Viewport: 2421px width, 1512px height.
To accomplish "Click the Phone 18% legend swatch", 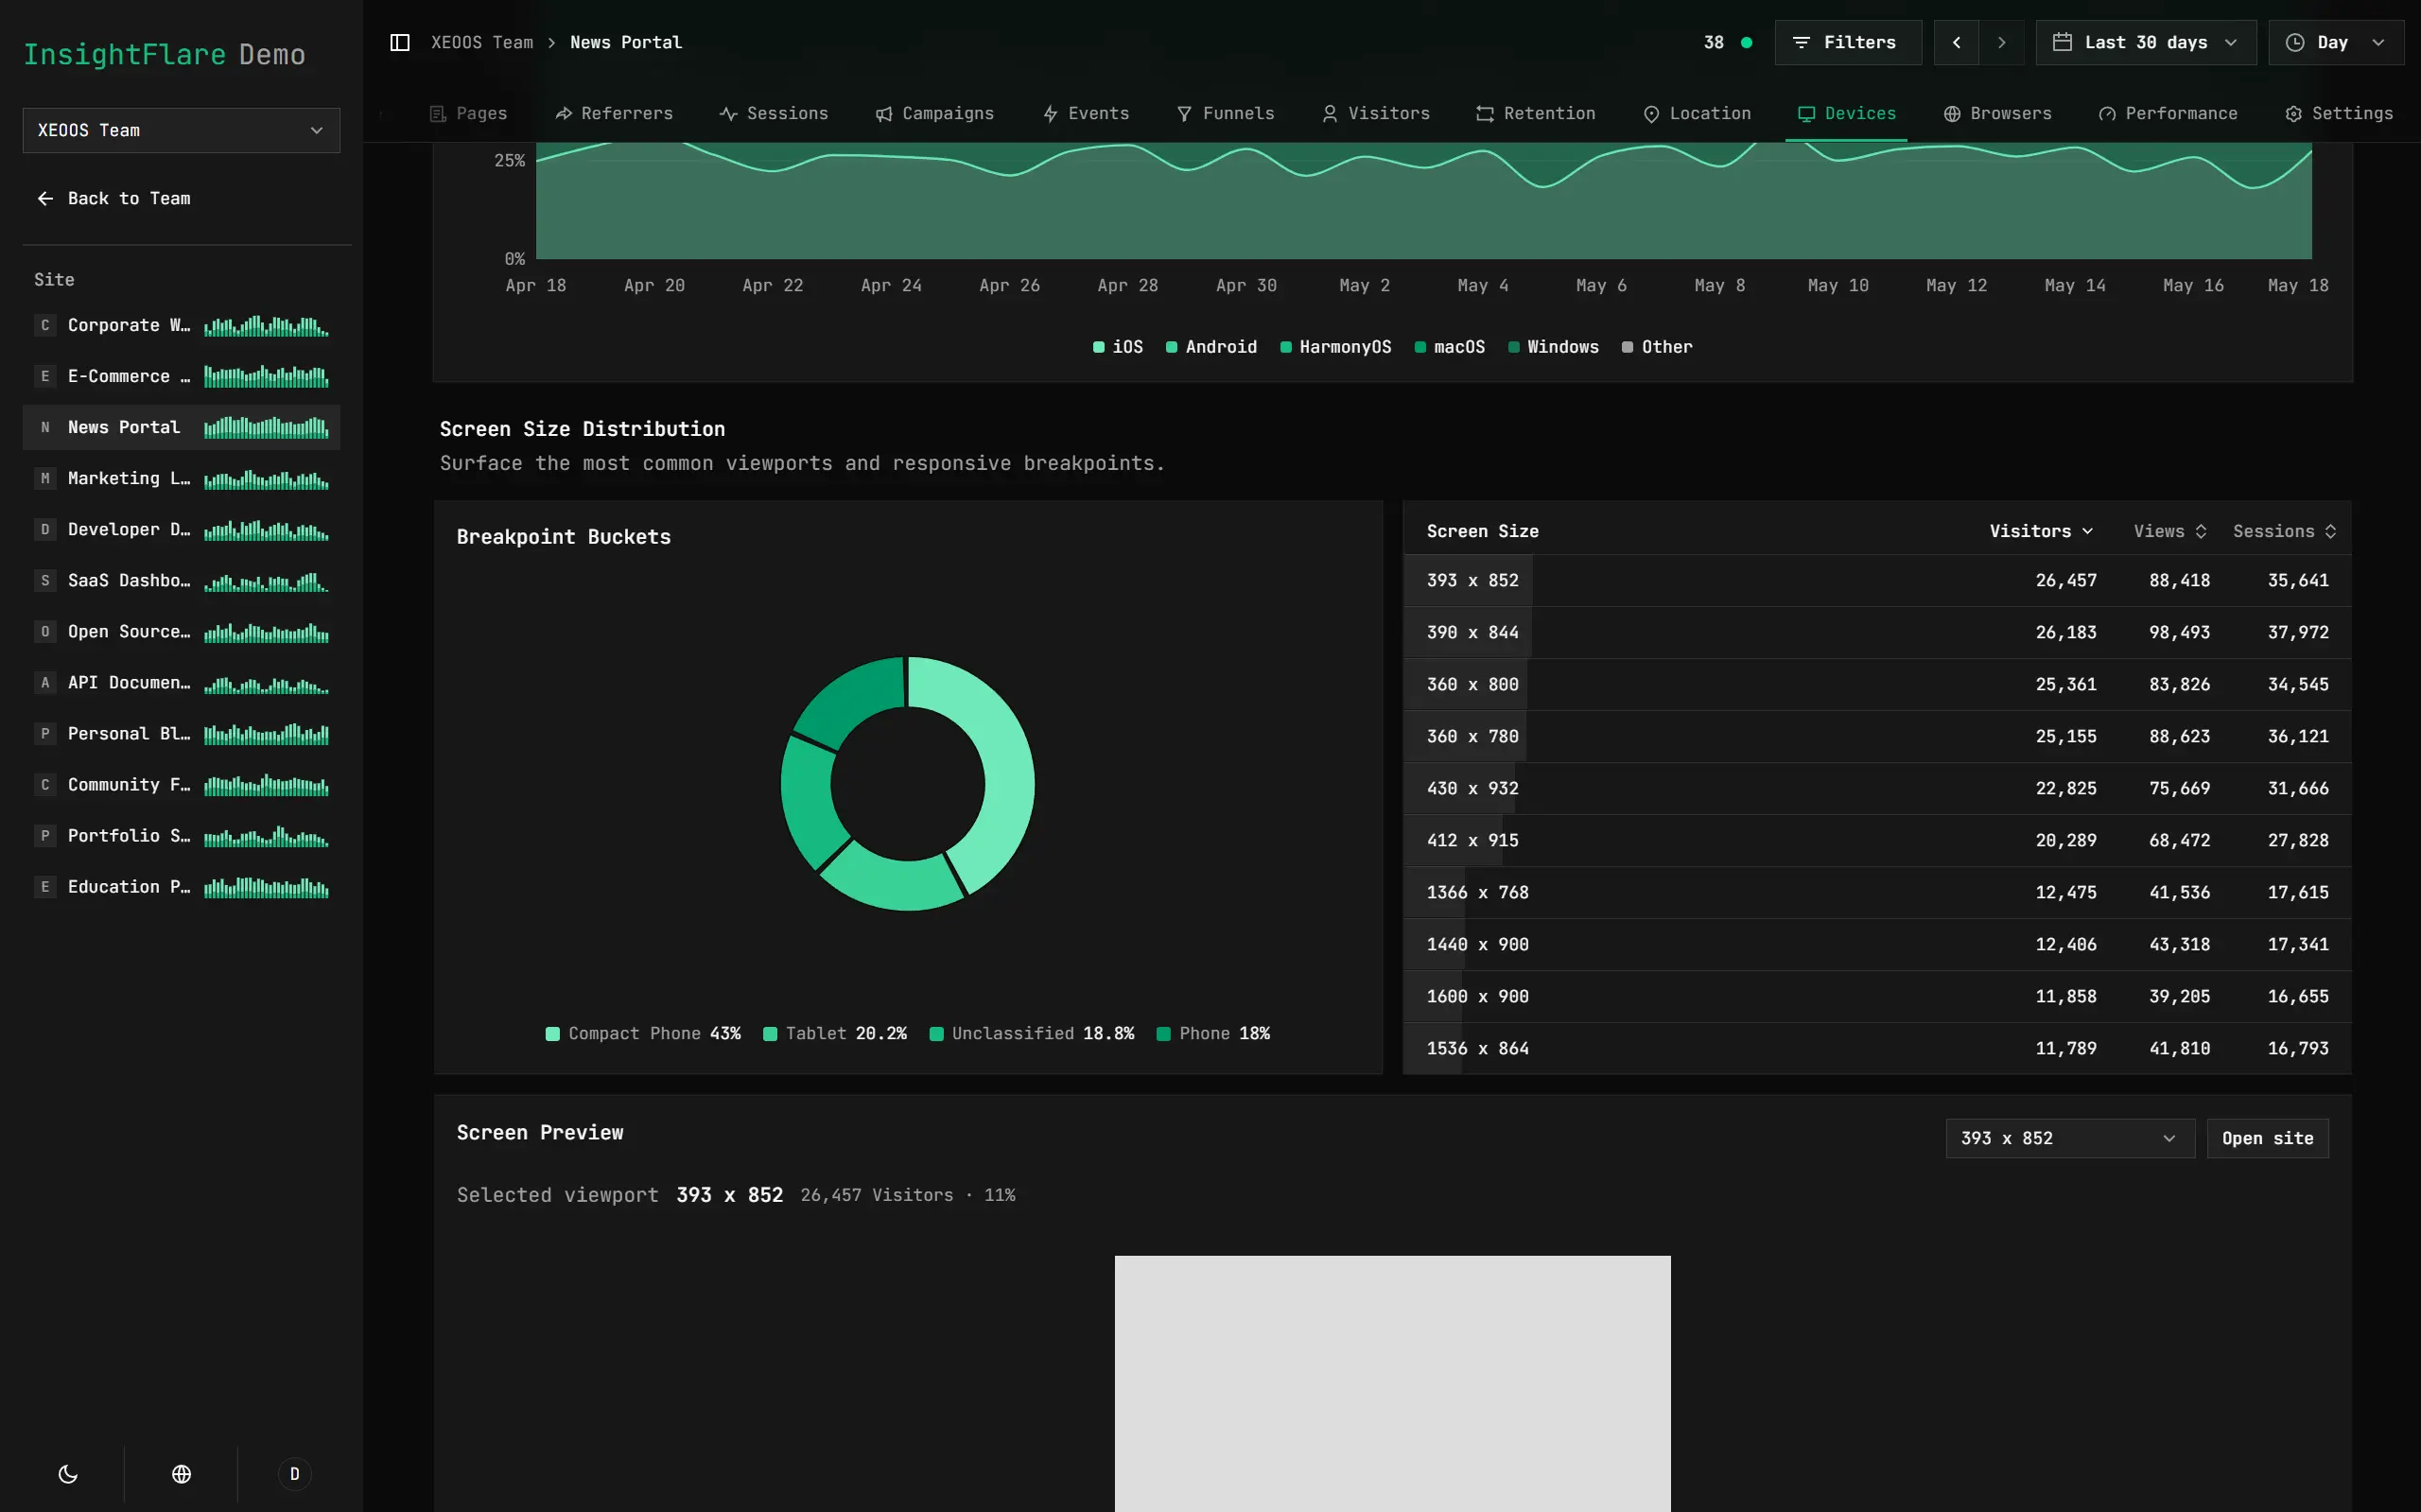I will point(1163,1034).
